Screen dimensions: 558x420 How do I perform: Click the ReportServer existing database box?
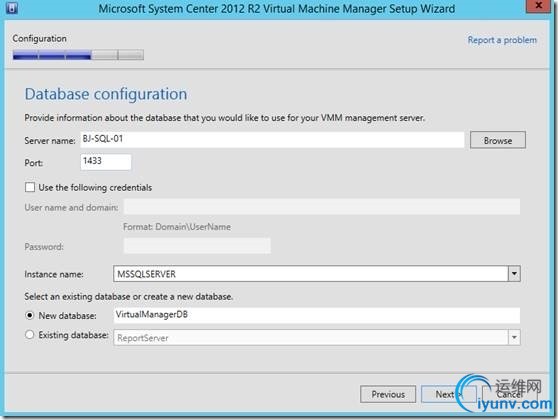(x=317, y=337)
